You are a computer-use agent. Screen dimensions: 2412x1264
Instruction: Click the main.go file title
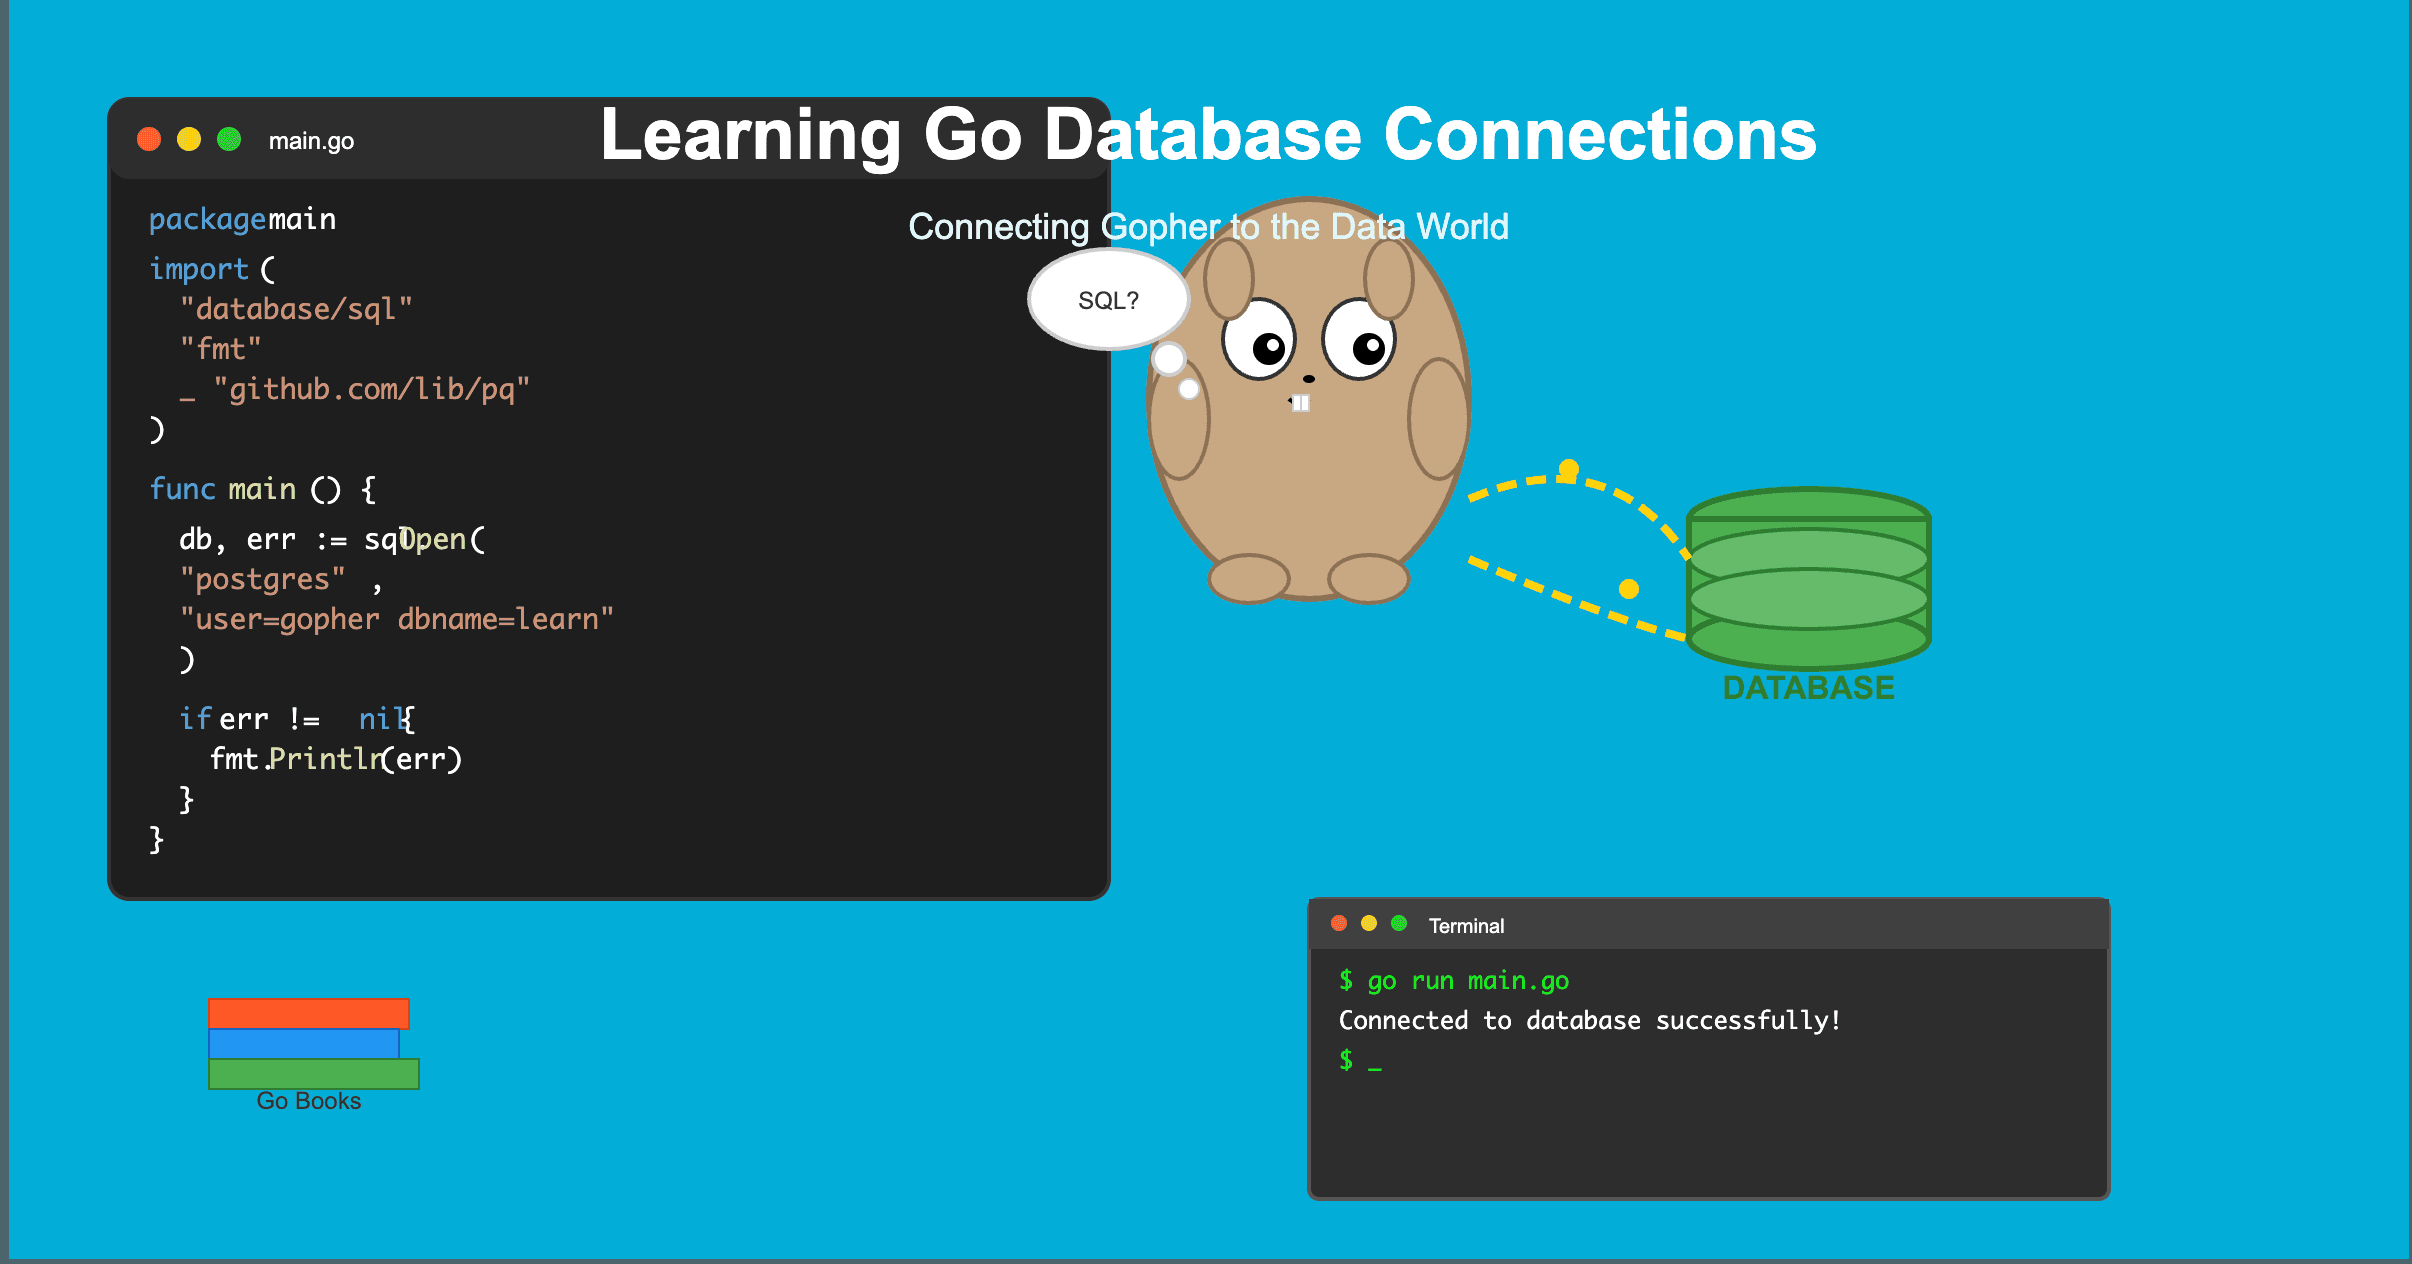[311, 141]
